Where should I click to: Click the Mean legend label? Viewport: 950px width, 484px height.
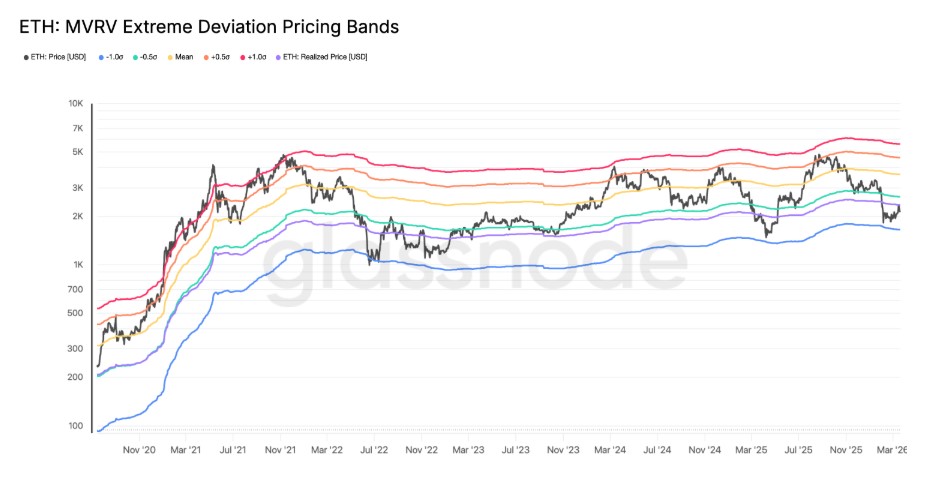tap(184, 57)
